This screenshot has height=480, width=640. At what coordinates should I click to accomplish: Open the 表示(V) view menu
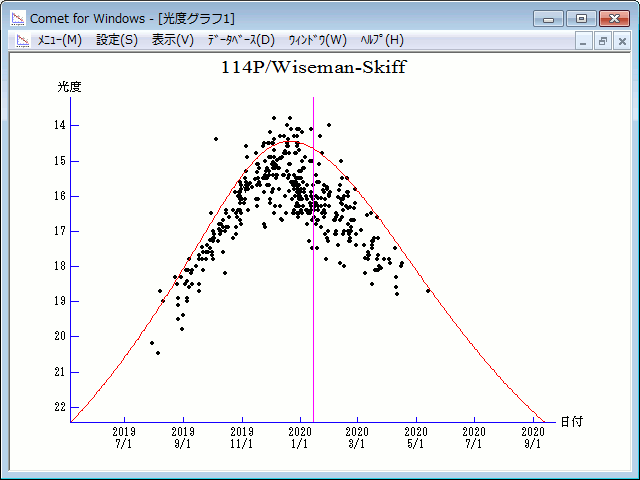(172, 40)
